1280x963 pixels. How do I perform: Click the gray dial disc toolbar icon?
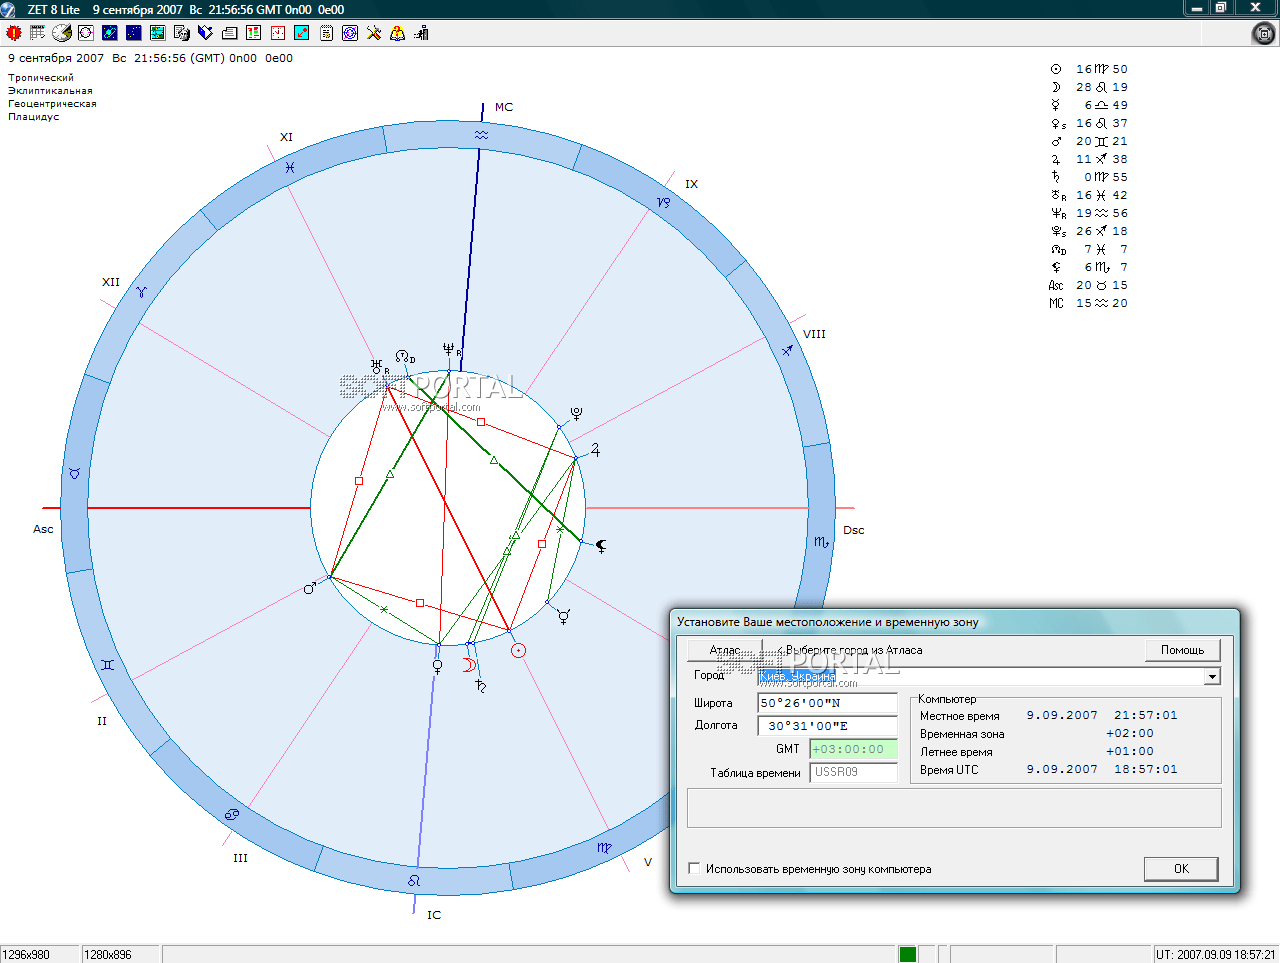62,33
